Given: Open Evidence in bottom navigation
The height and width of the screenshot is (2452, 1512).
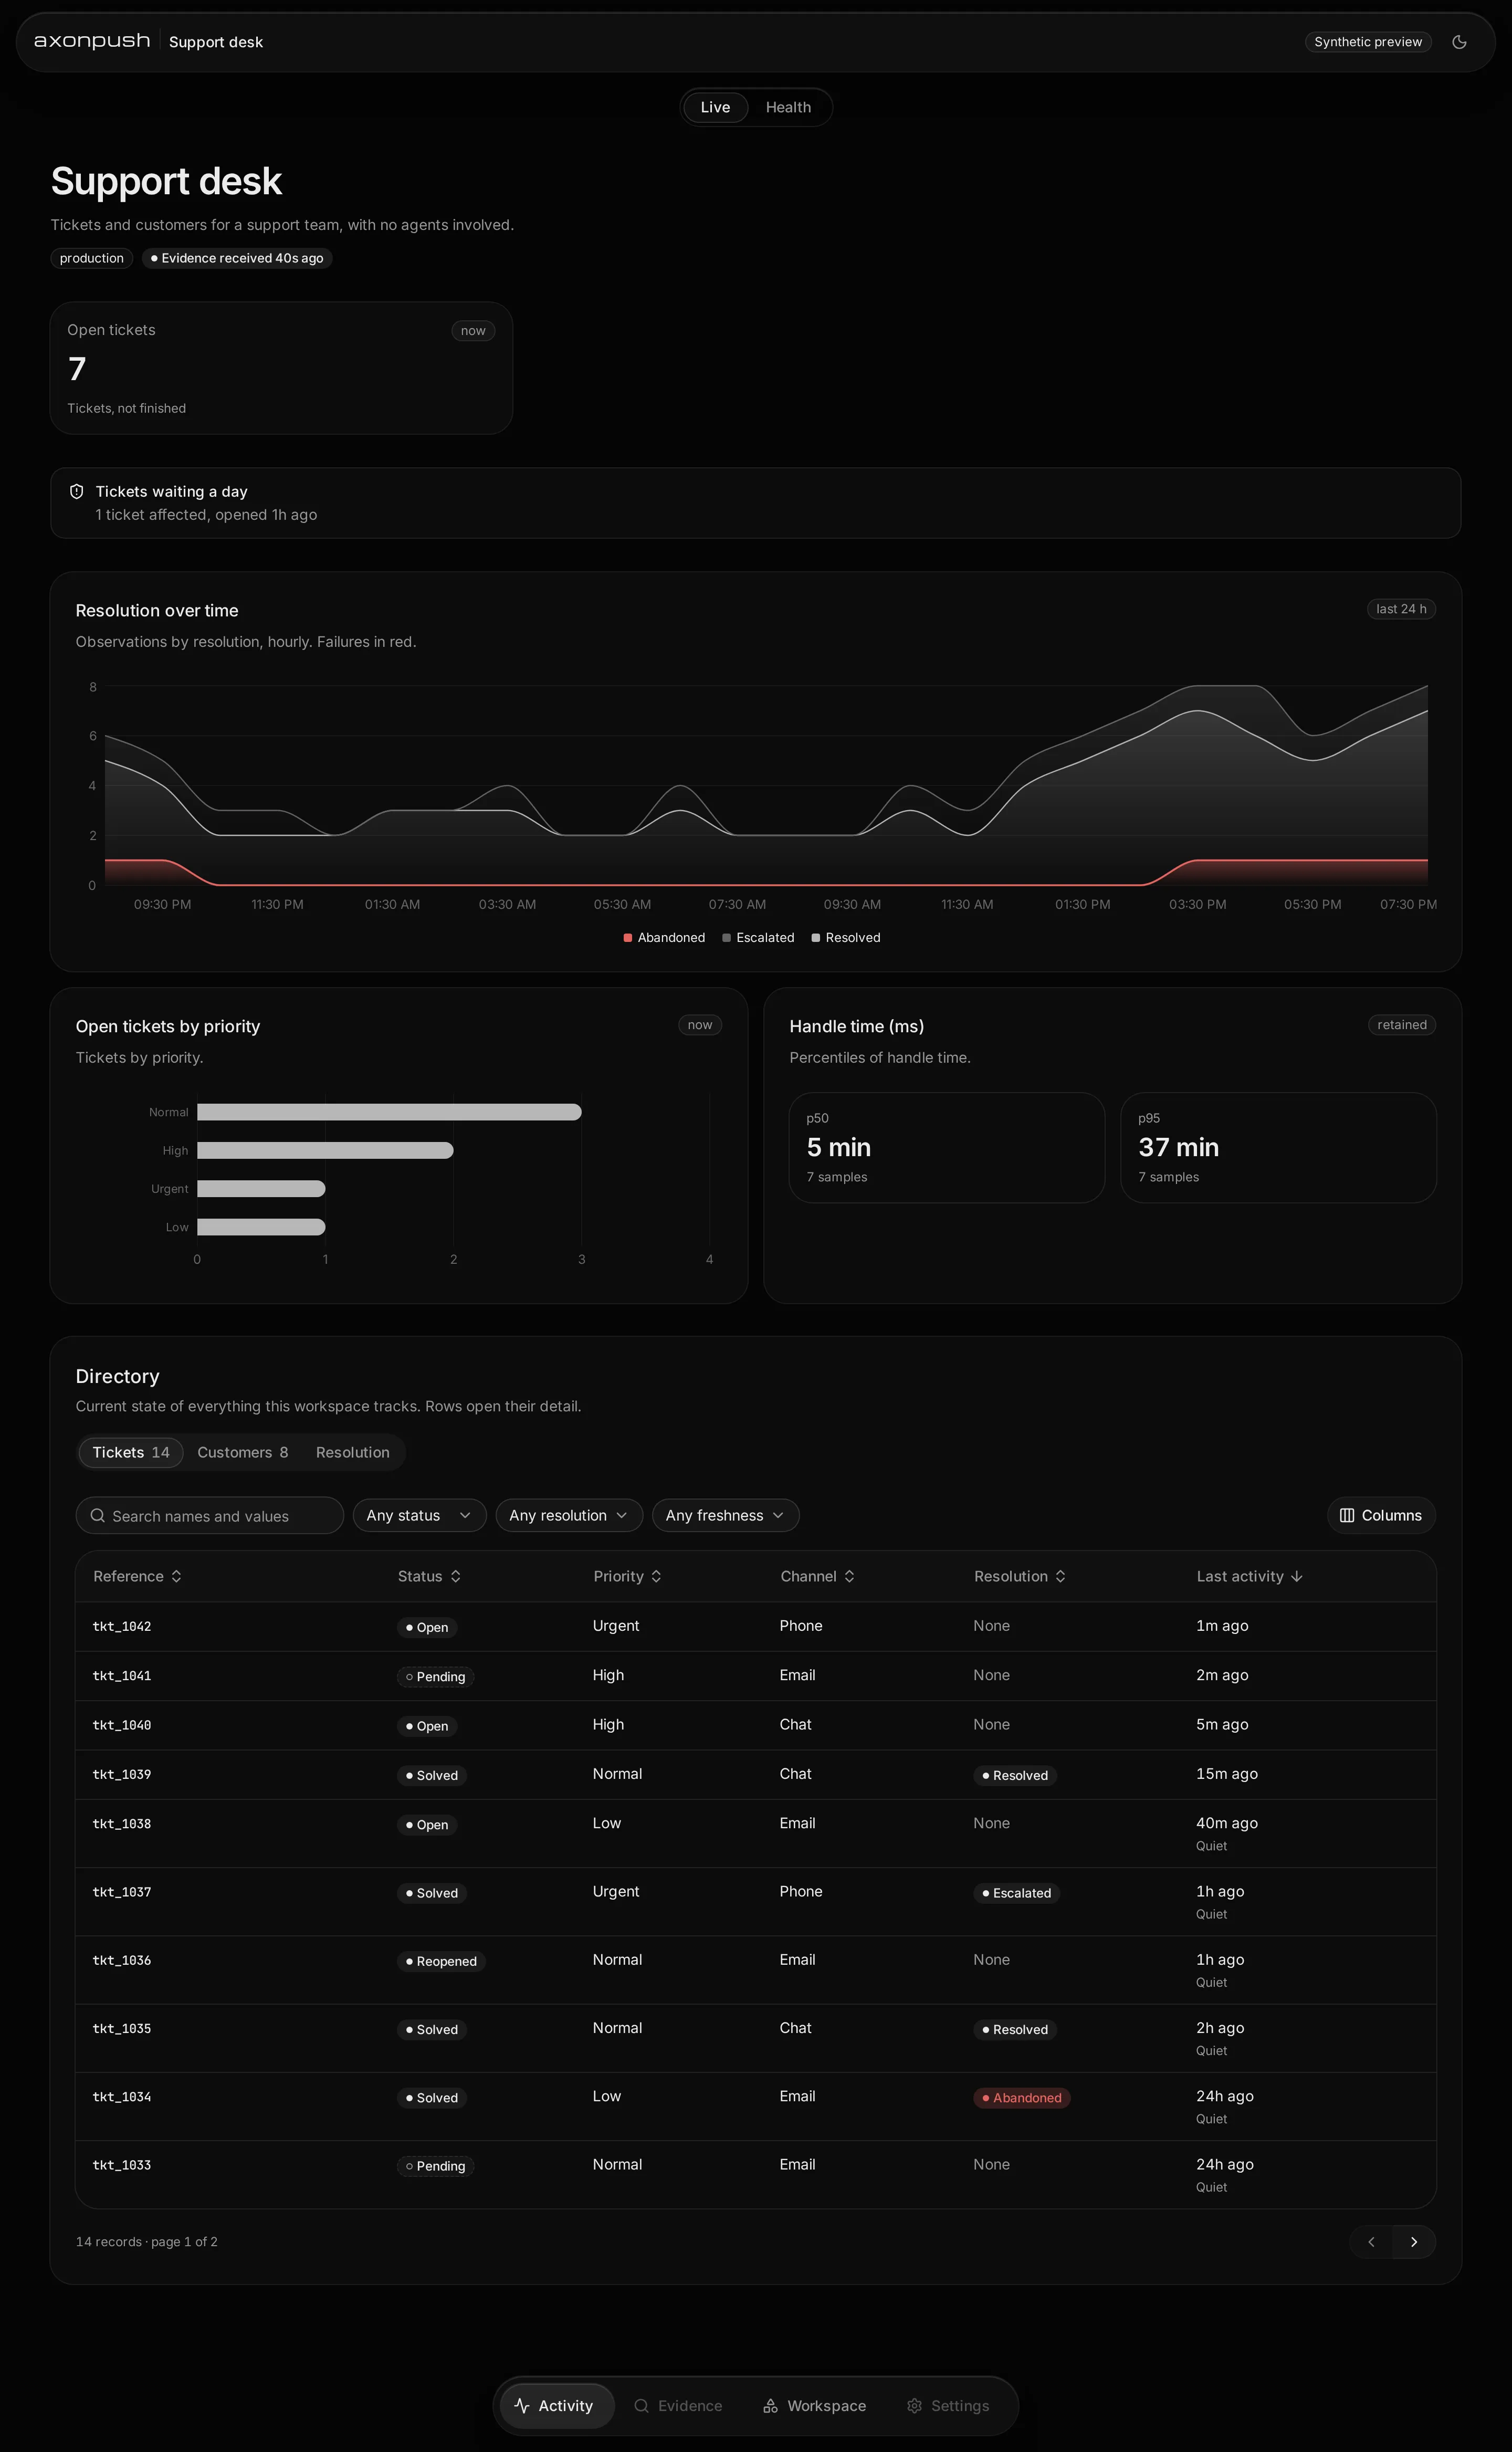Looking at the screenshot, I should [678, 2406].
